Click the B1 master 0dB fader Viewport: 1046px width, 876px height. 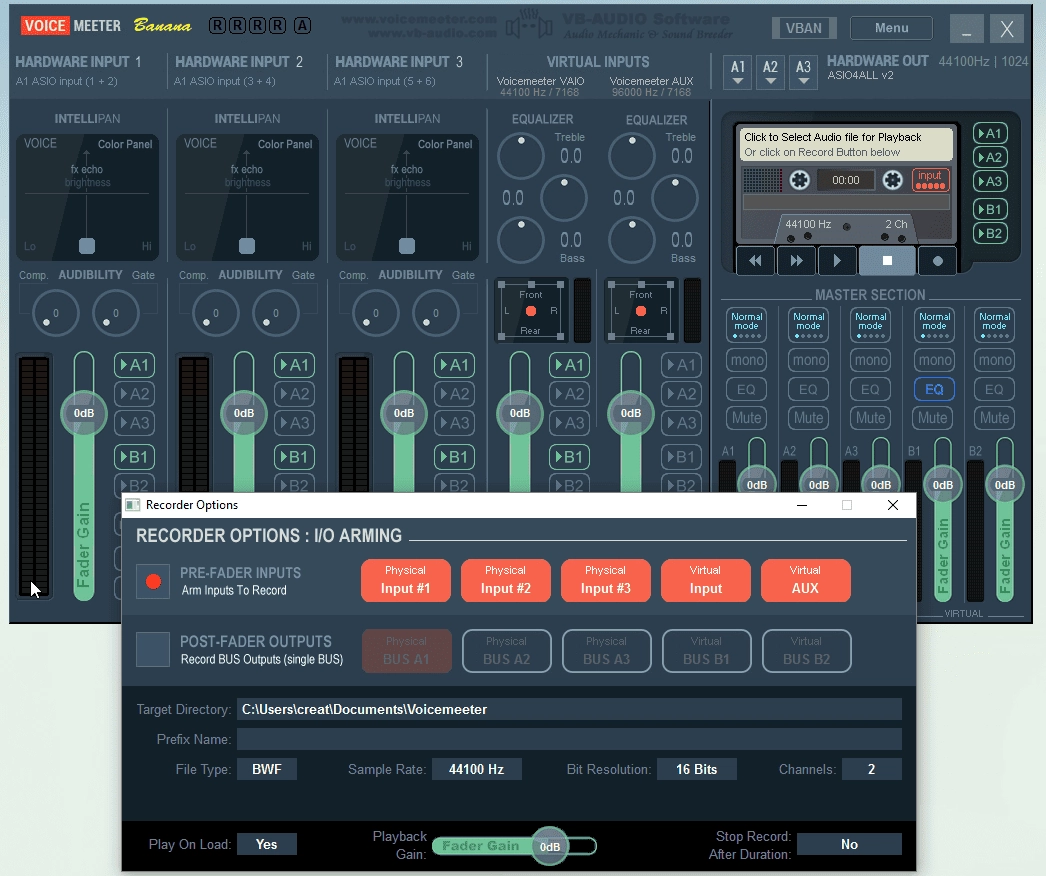942,484
